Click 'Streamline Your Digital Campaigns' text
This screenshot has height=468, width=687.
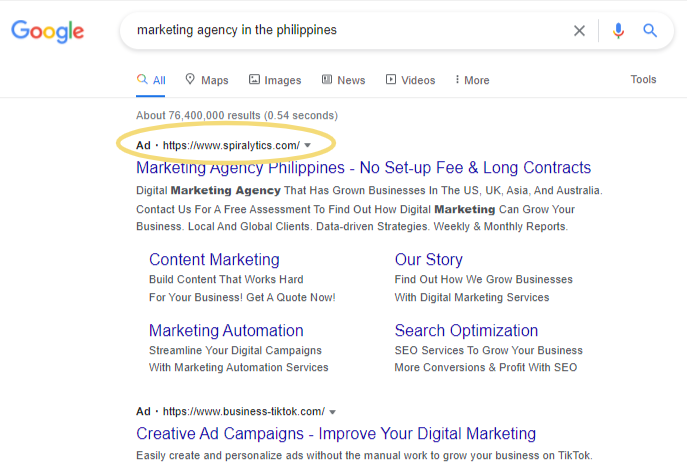[x=235, y=351]
